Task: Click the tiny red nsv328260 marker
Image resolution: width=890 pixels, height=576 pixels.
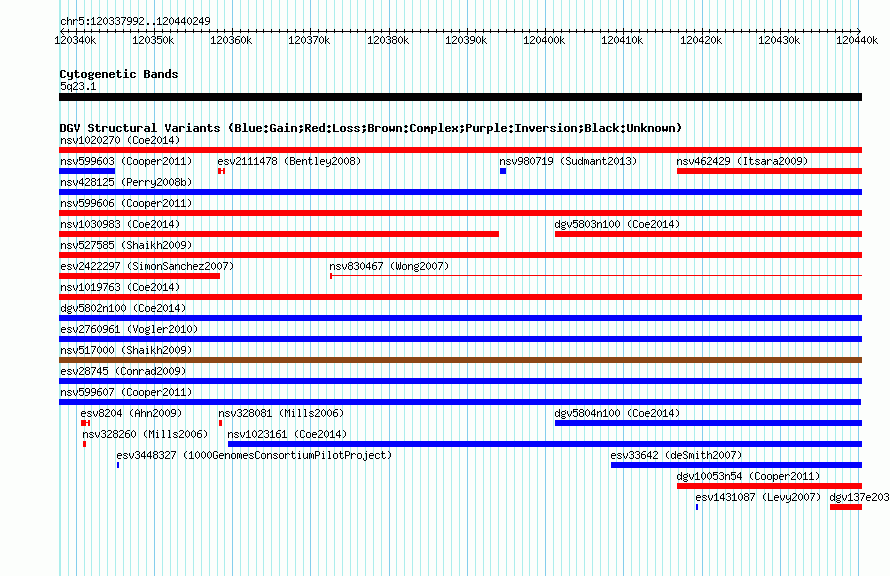Action: 85,444
